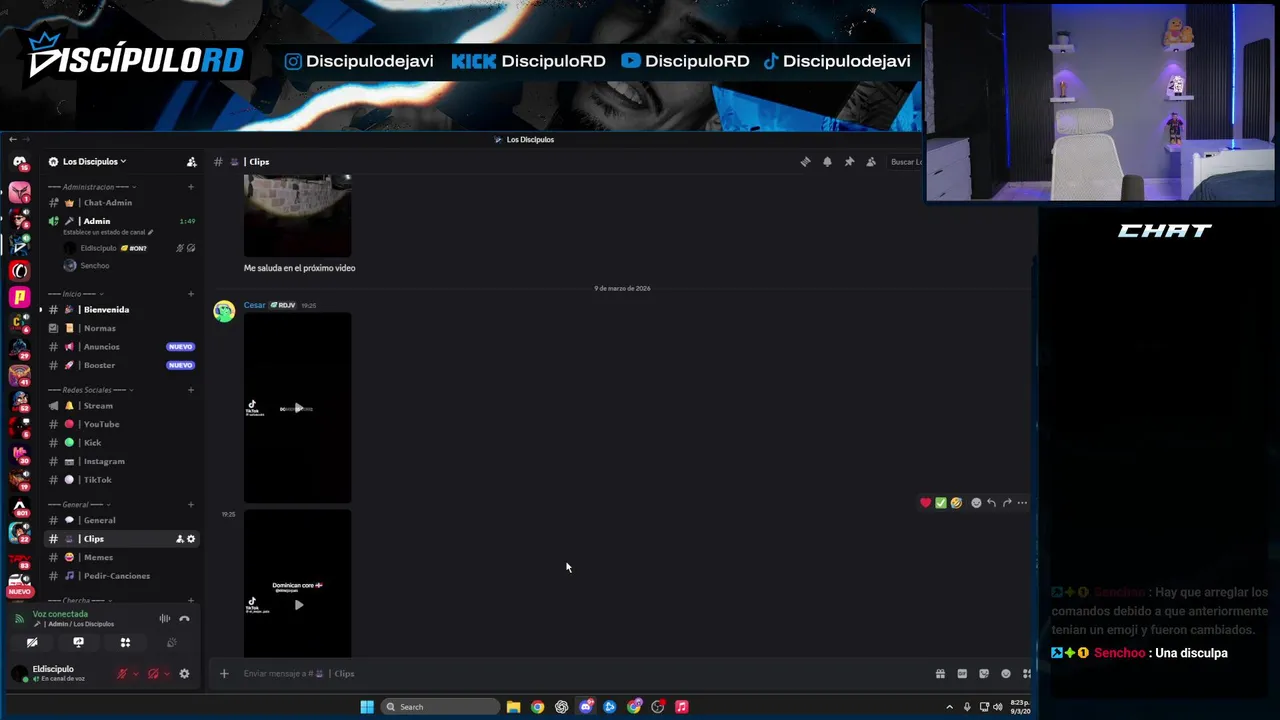
Task: Open Stream channel
Action: [x=121, y=406]
